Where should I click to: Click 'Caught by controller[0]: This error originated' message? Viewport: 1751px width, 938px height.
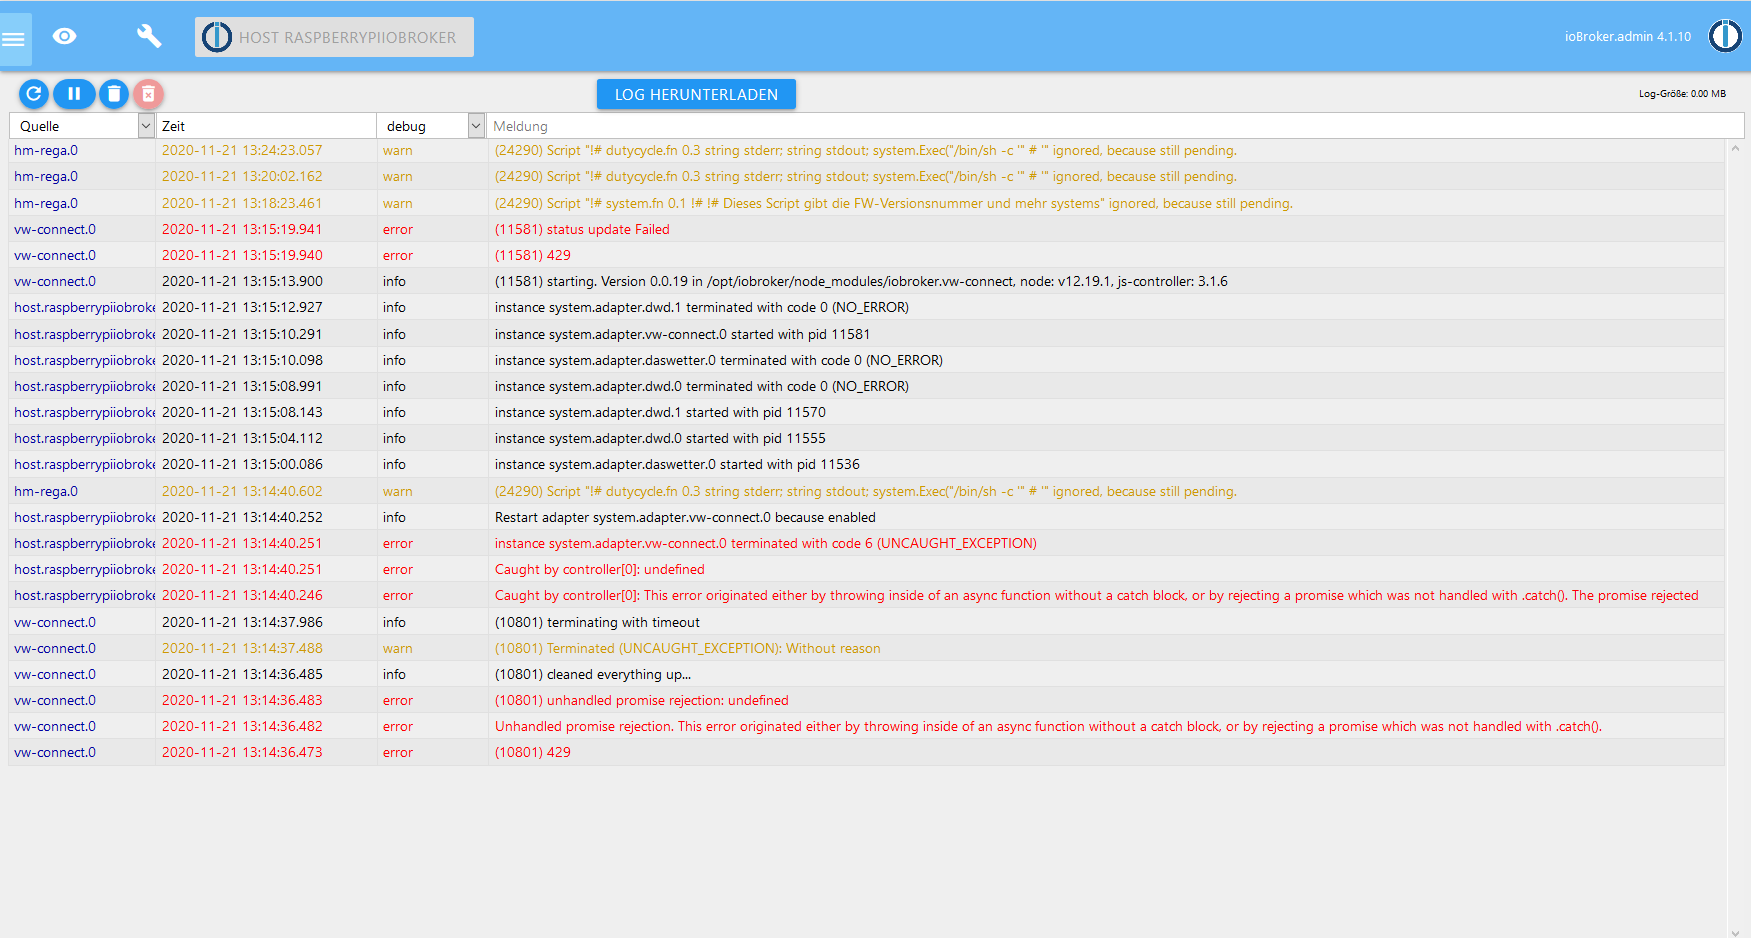[1096, 595]
